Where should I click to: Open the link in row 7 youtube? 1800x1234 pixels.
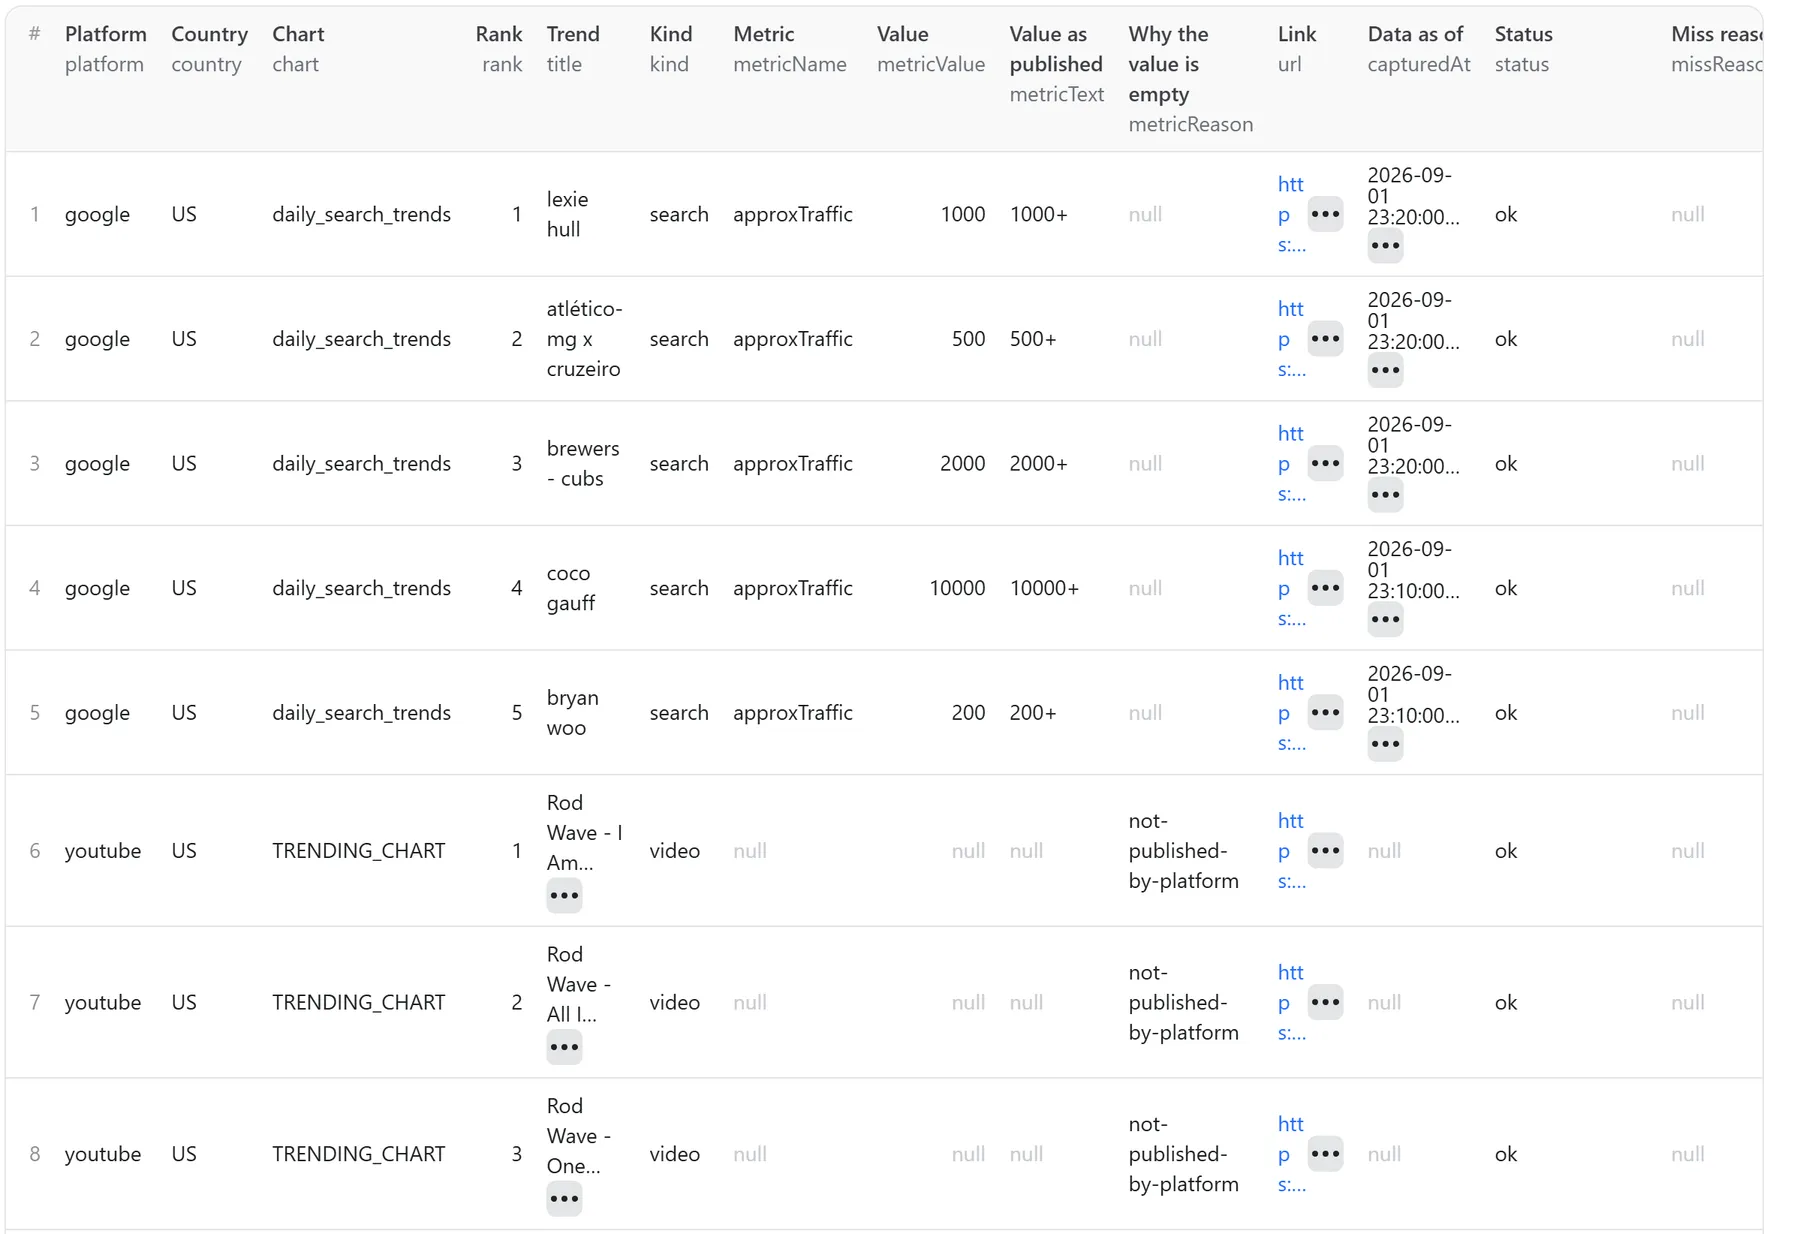(x=1291, y=1002)
